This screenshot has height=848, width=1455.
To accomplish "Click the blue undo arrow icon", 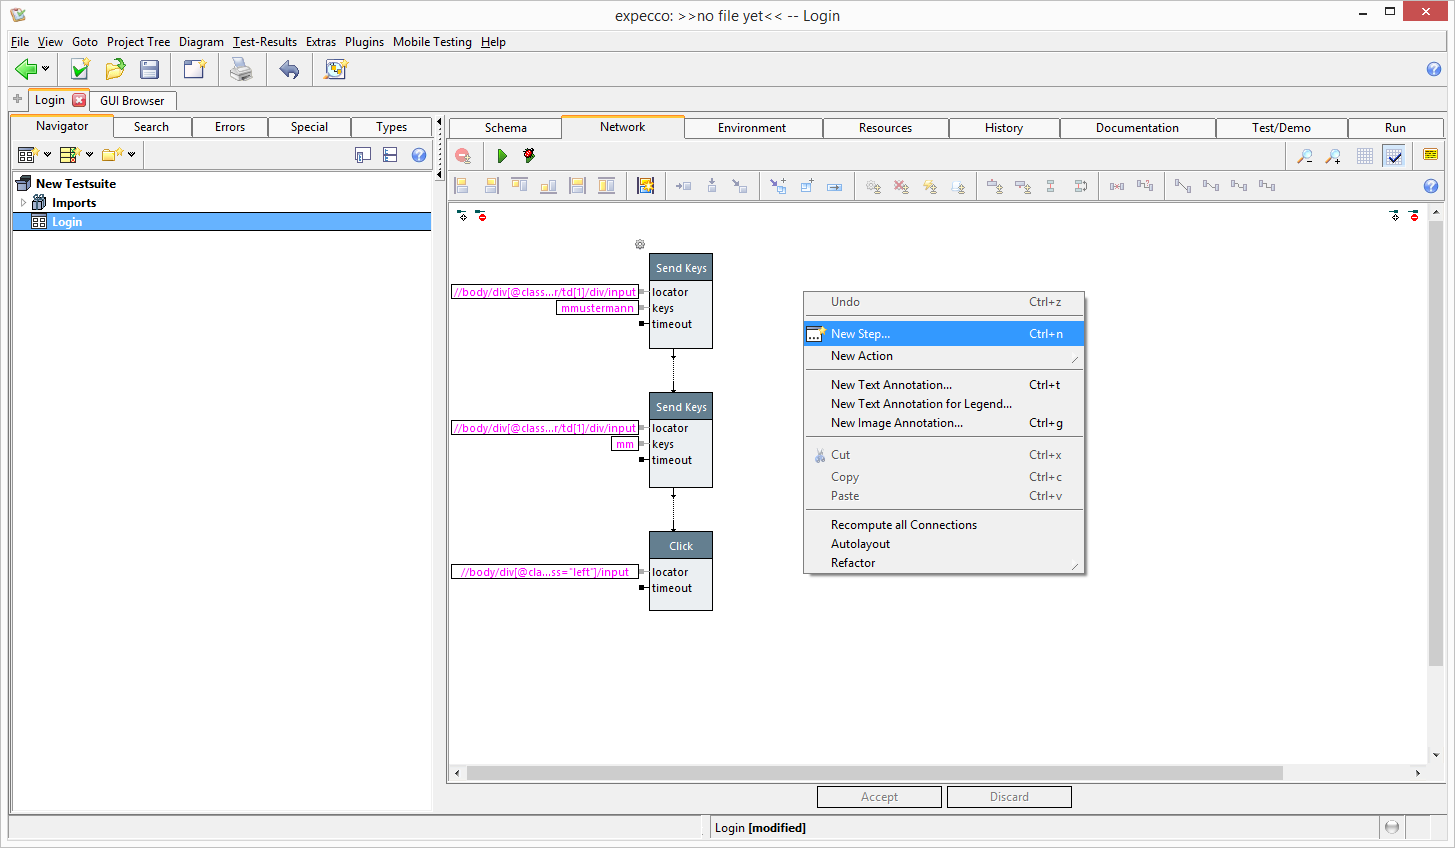I will pos(289,69).
